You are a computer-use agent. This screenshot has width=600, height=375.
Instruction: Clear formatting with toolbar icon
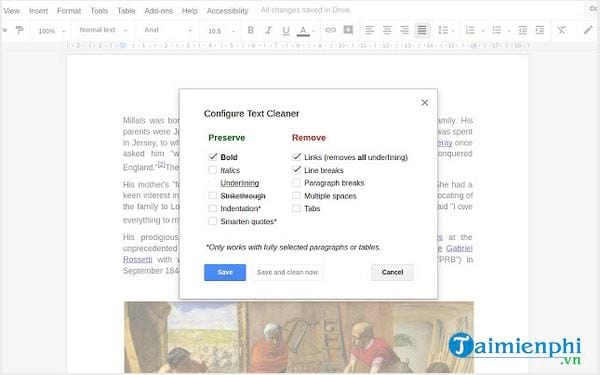coord(561,30)
